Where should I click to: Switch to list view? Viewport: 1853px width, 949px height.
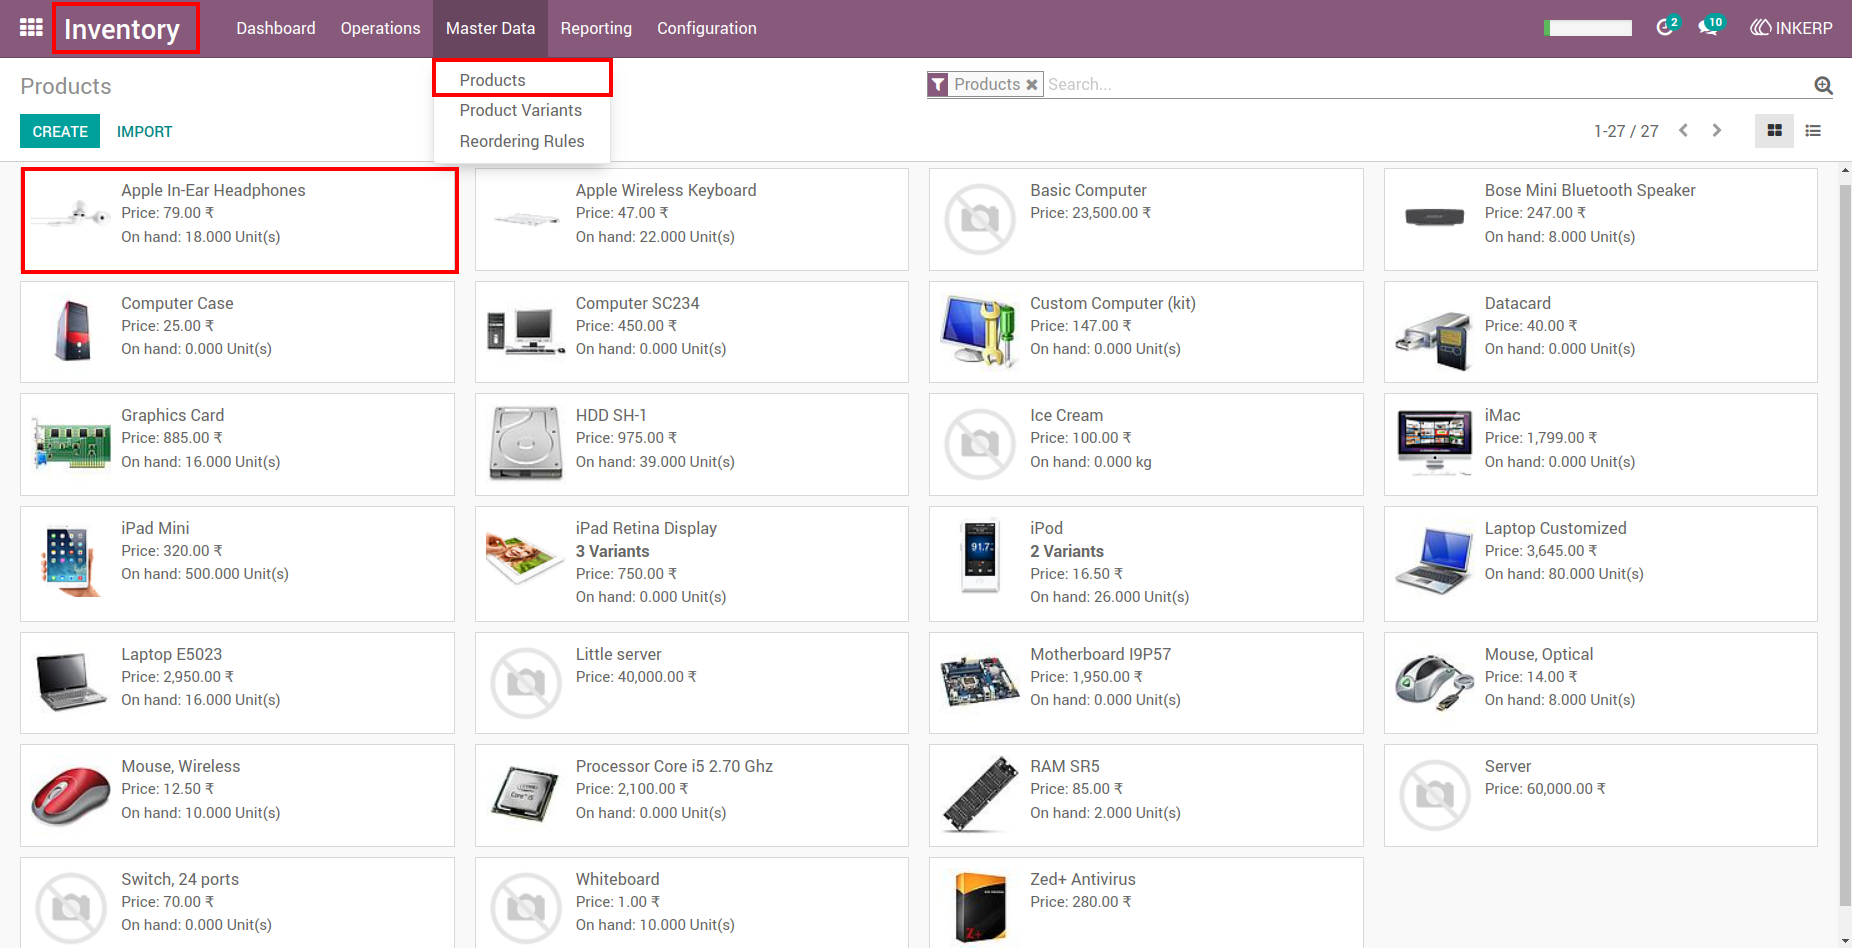pyautogui.click(x=1813, y=131)
